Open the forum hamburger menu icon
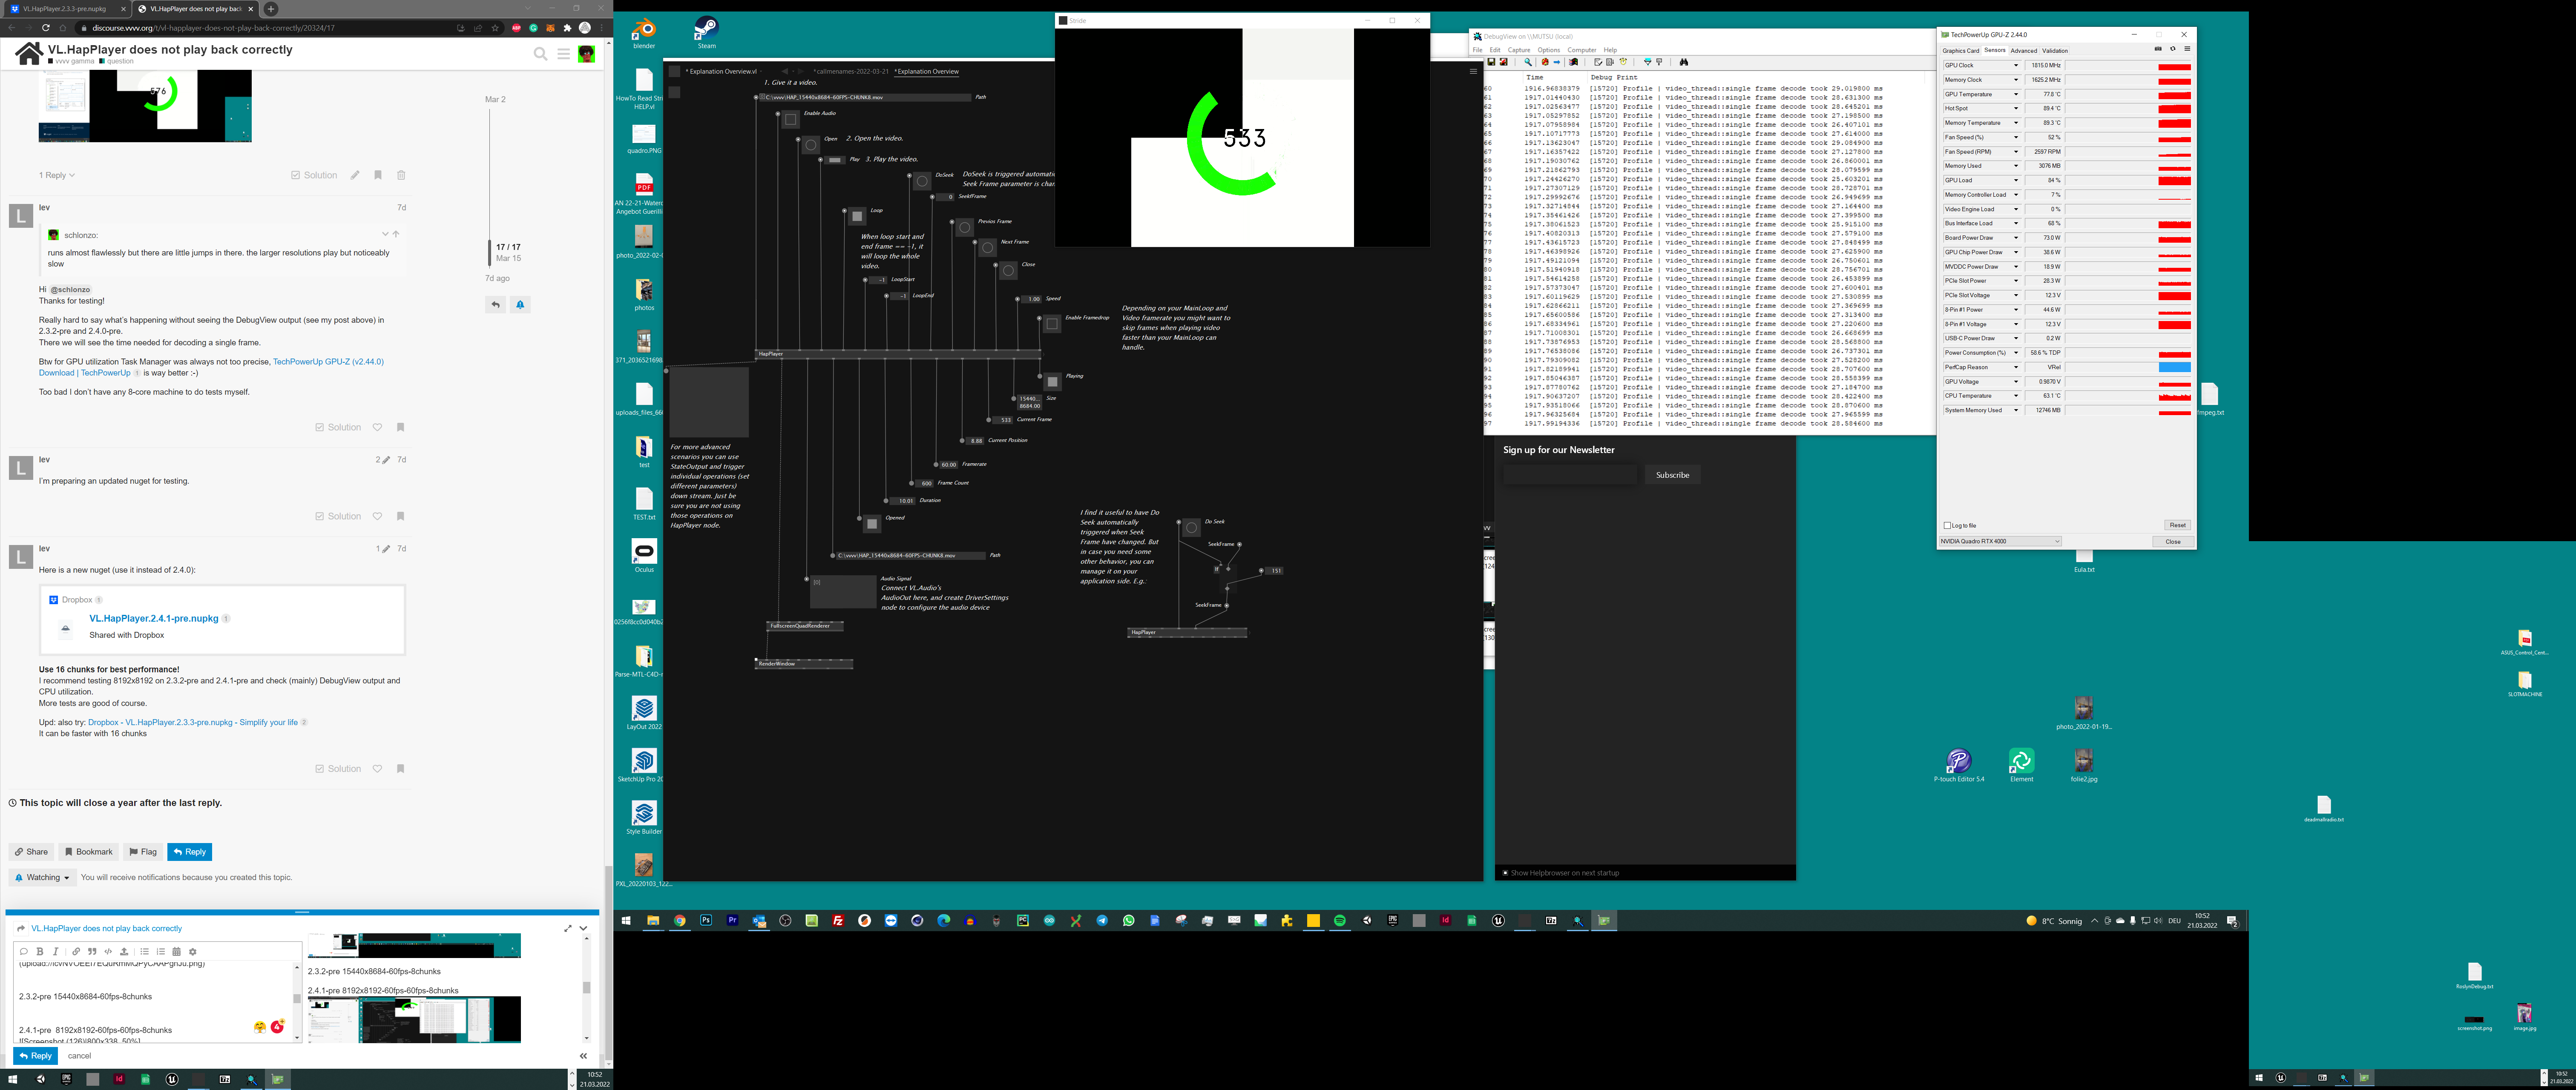 click(564, 54)
